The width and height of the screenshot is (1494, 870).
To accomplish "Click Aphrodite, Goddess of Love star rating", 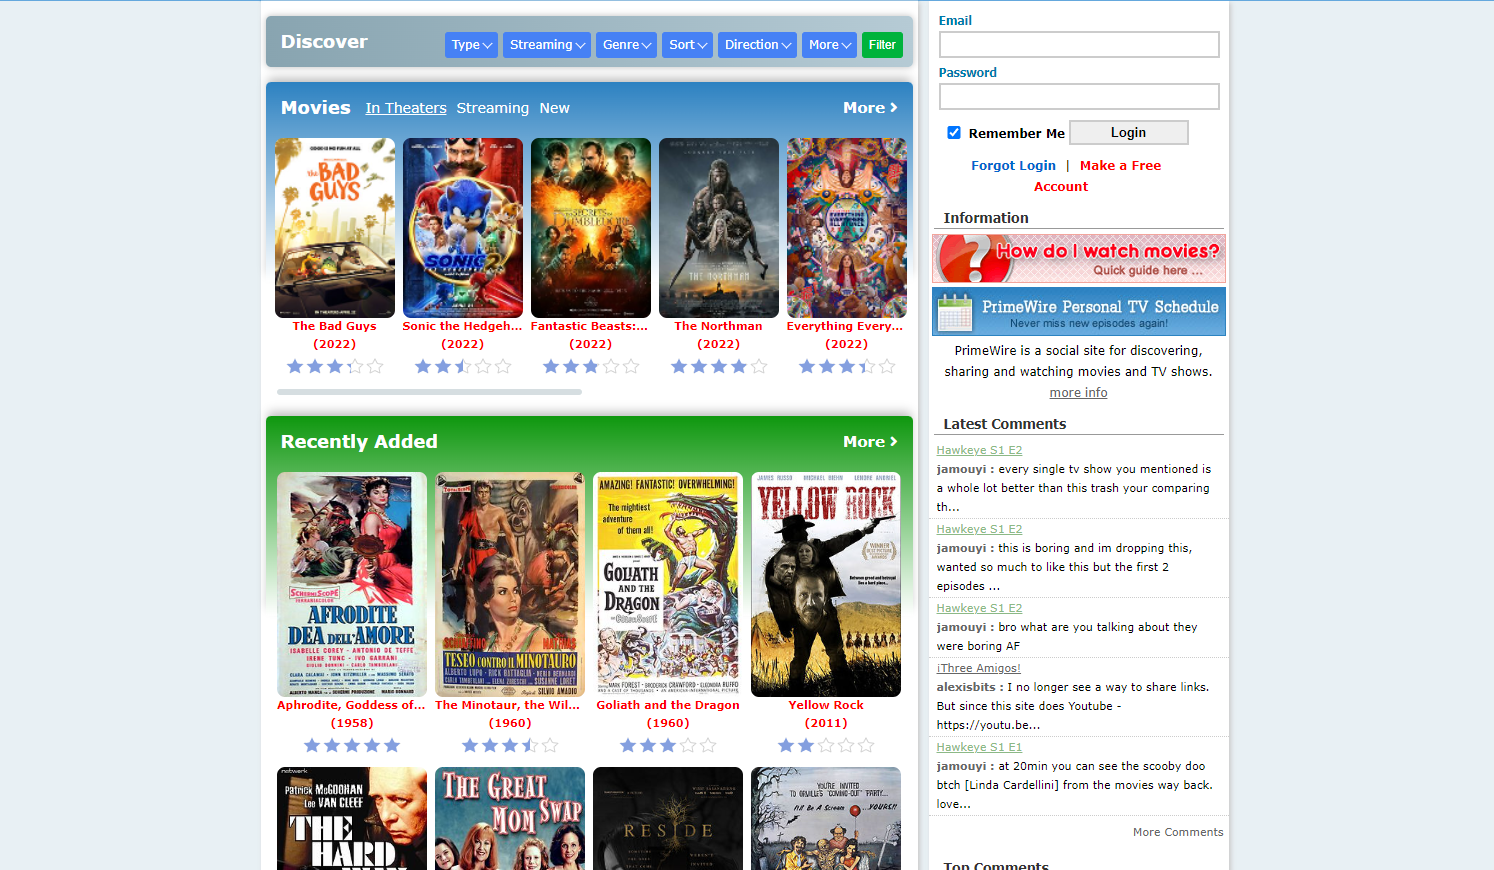I will point(352,746).
